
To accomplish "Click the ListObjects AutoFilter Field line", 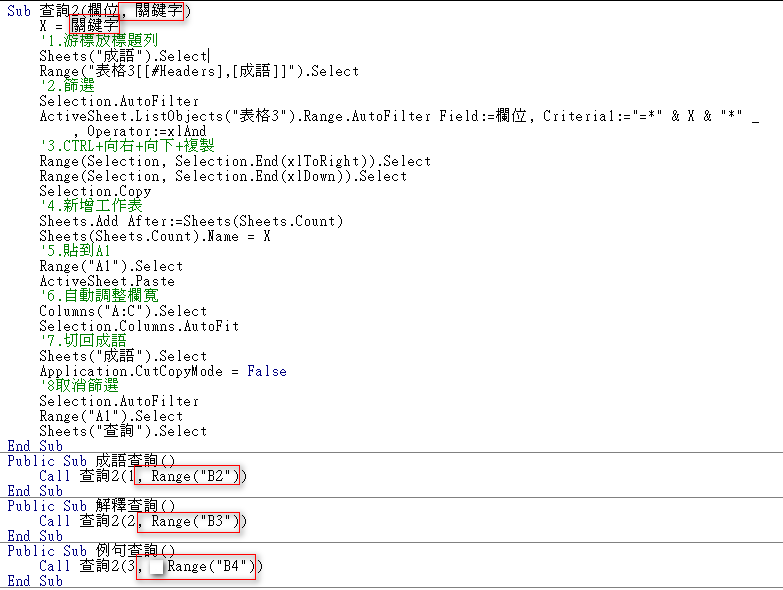I will (399, 116).
